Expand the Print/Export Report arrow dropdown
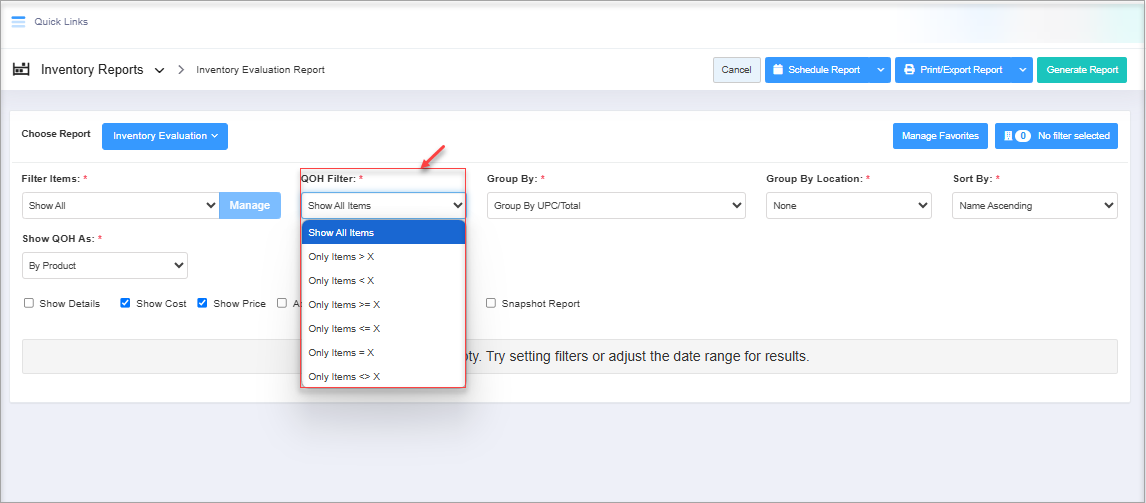Screen dimensions: 1146x503 click(1022, 70)
